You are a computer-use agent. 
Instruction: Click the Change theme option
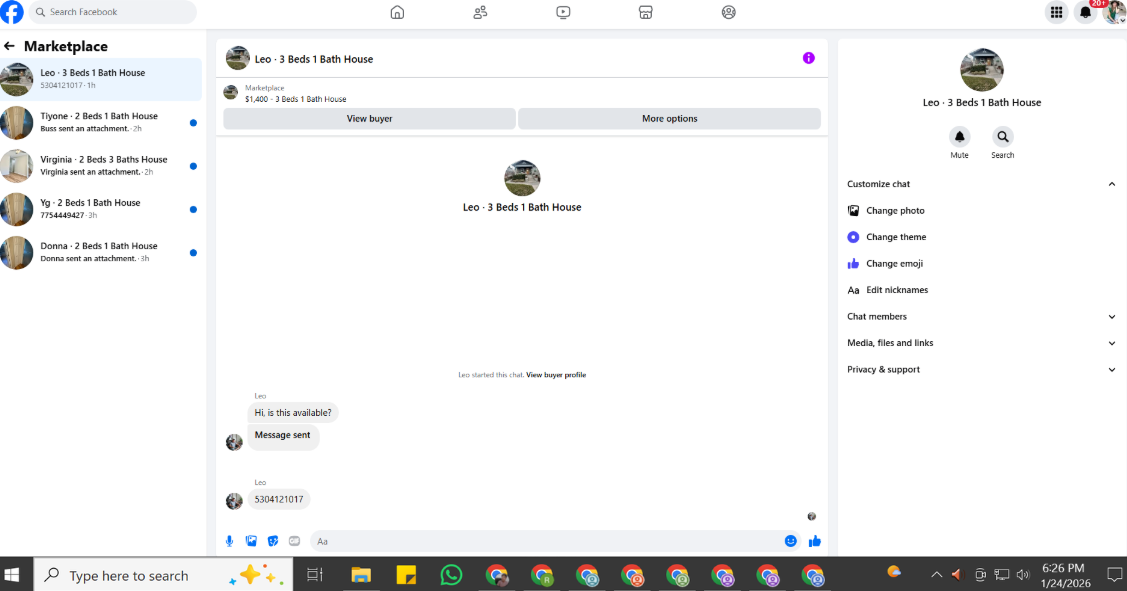pos(981,237)
